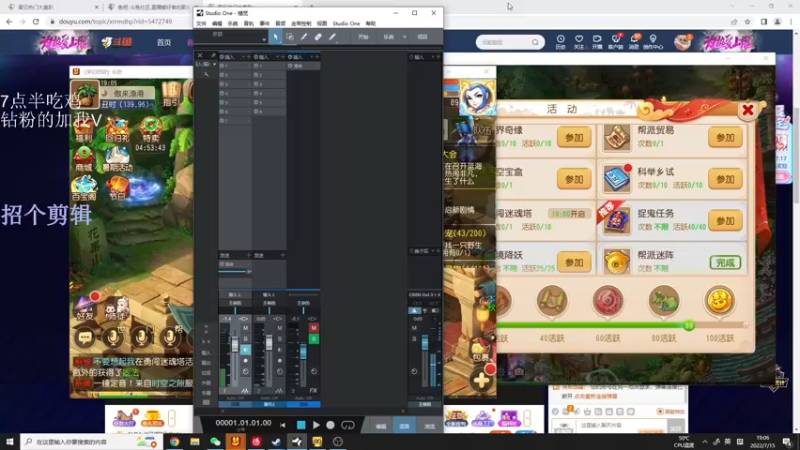
Task: Open the 商城 shop icon in game
Action: [84, 159]
